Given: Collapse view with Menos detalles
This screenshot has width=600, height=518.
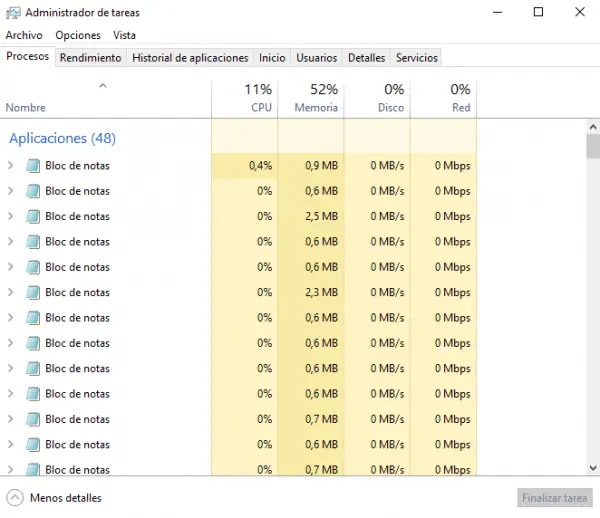Looking at the screenshot, I should point(54,498).
